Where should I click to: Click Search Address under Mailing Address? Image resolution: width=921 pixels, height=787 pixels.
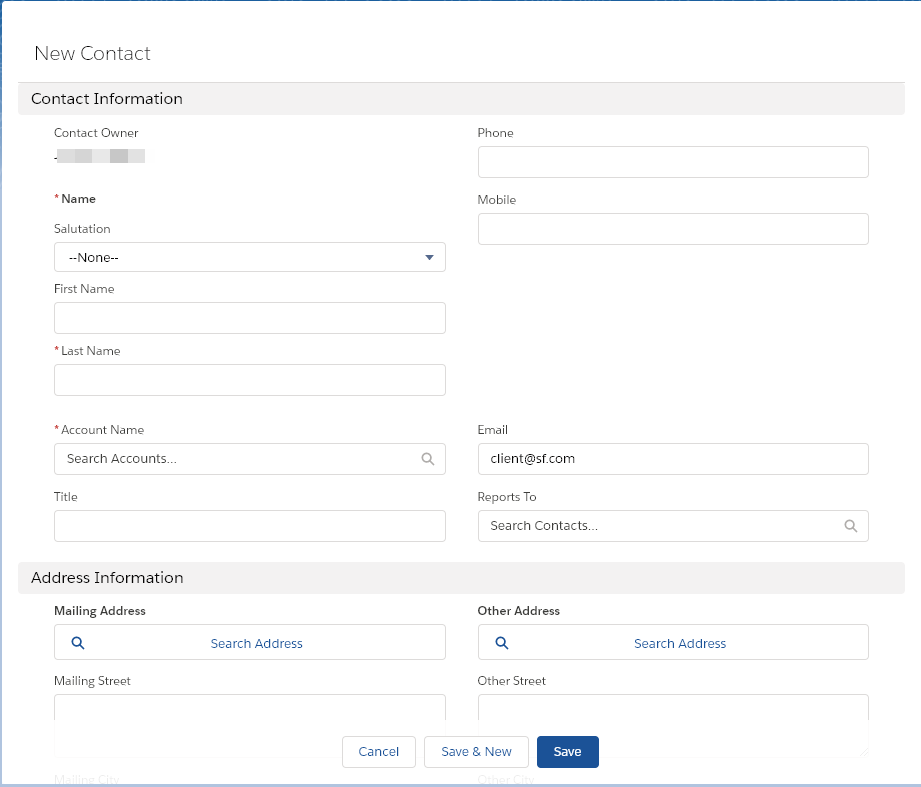coord(257,643)
